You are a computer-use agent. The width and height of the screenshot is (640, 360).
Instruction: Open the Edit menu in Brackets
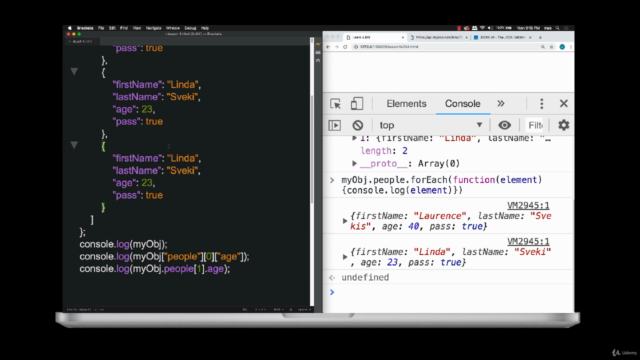pyautogui.click(x=112, y=28)
